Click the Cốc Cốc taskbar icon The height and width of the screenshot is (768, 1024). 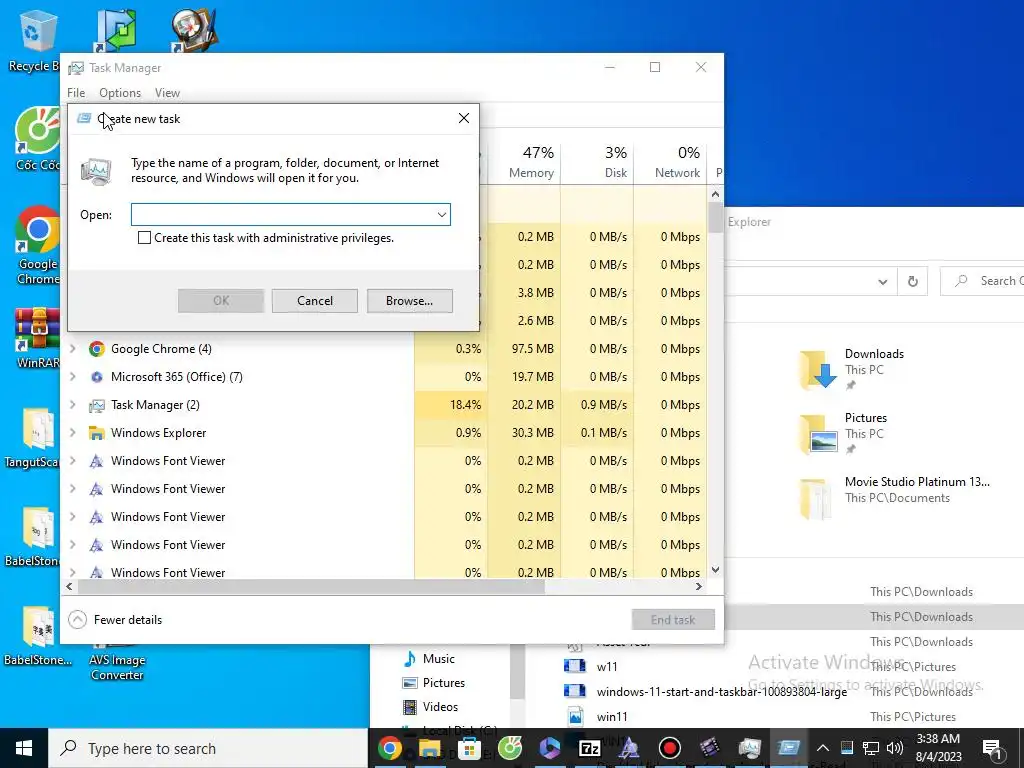click(x=509, y=748)
